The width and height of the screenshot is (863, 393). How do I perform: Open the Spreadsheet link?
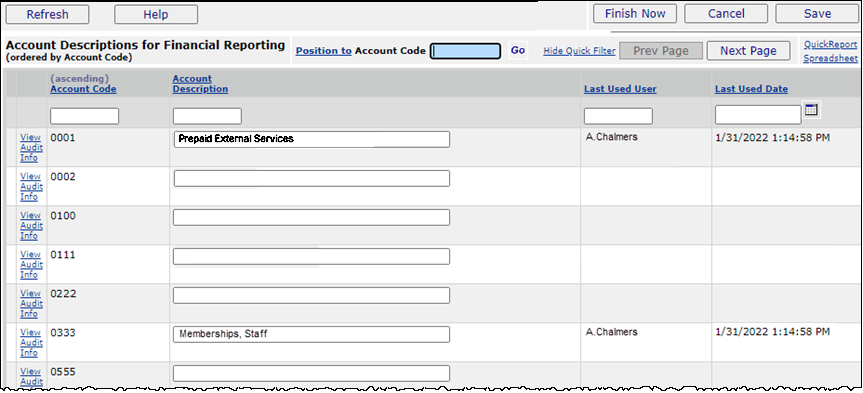(x=831, y=58)
